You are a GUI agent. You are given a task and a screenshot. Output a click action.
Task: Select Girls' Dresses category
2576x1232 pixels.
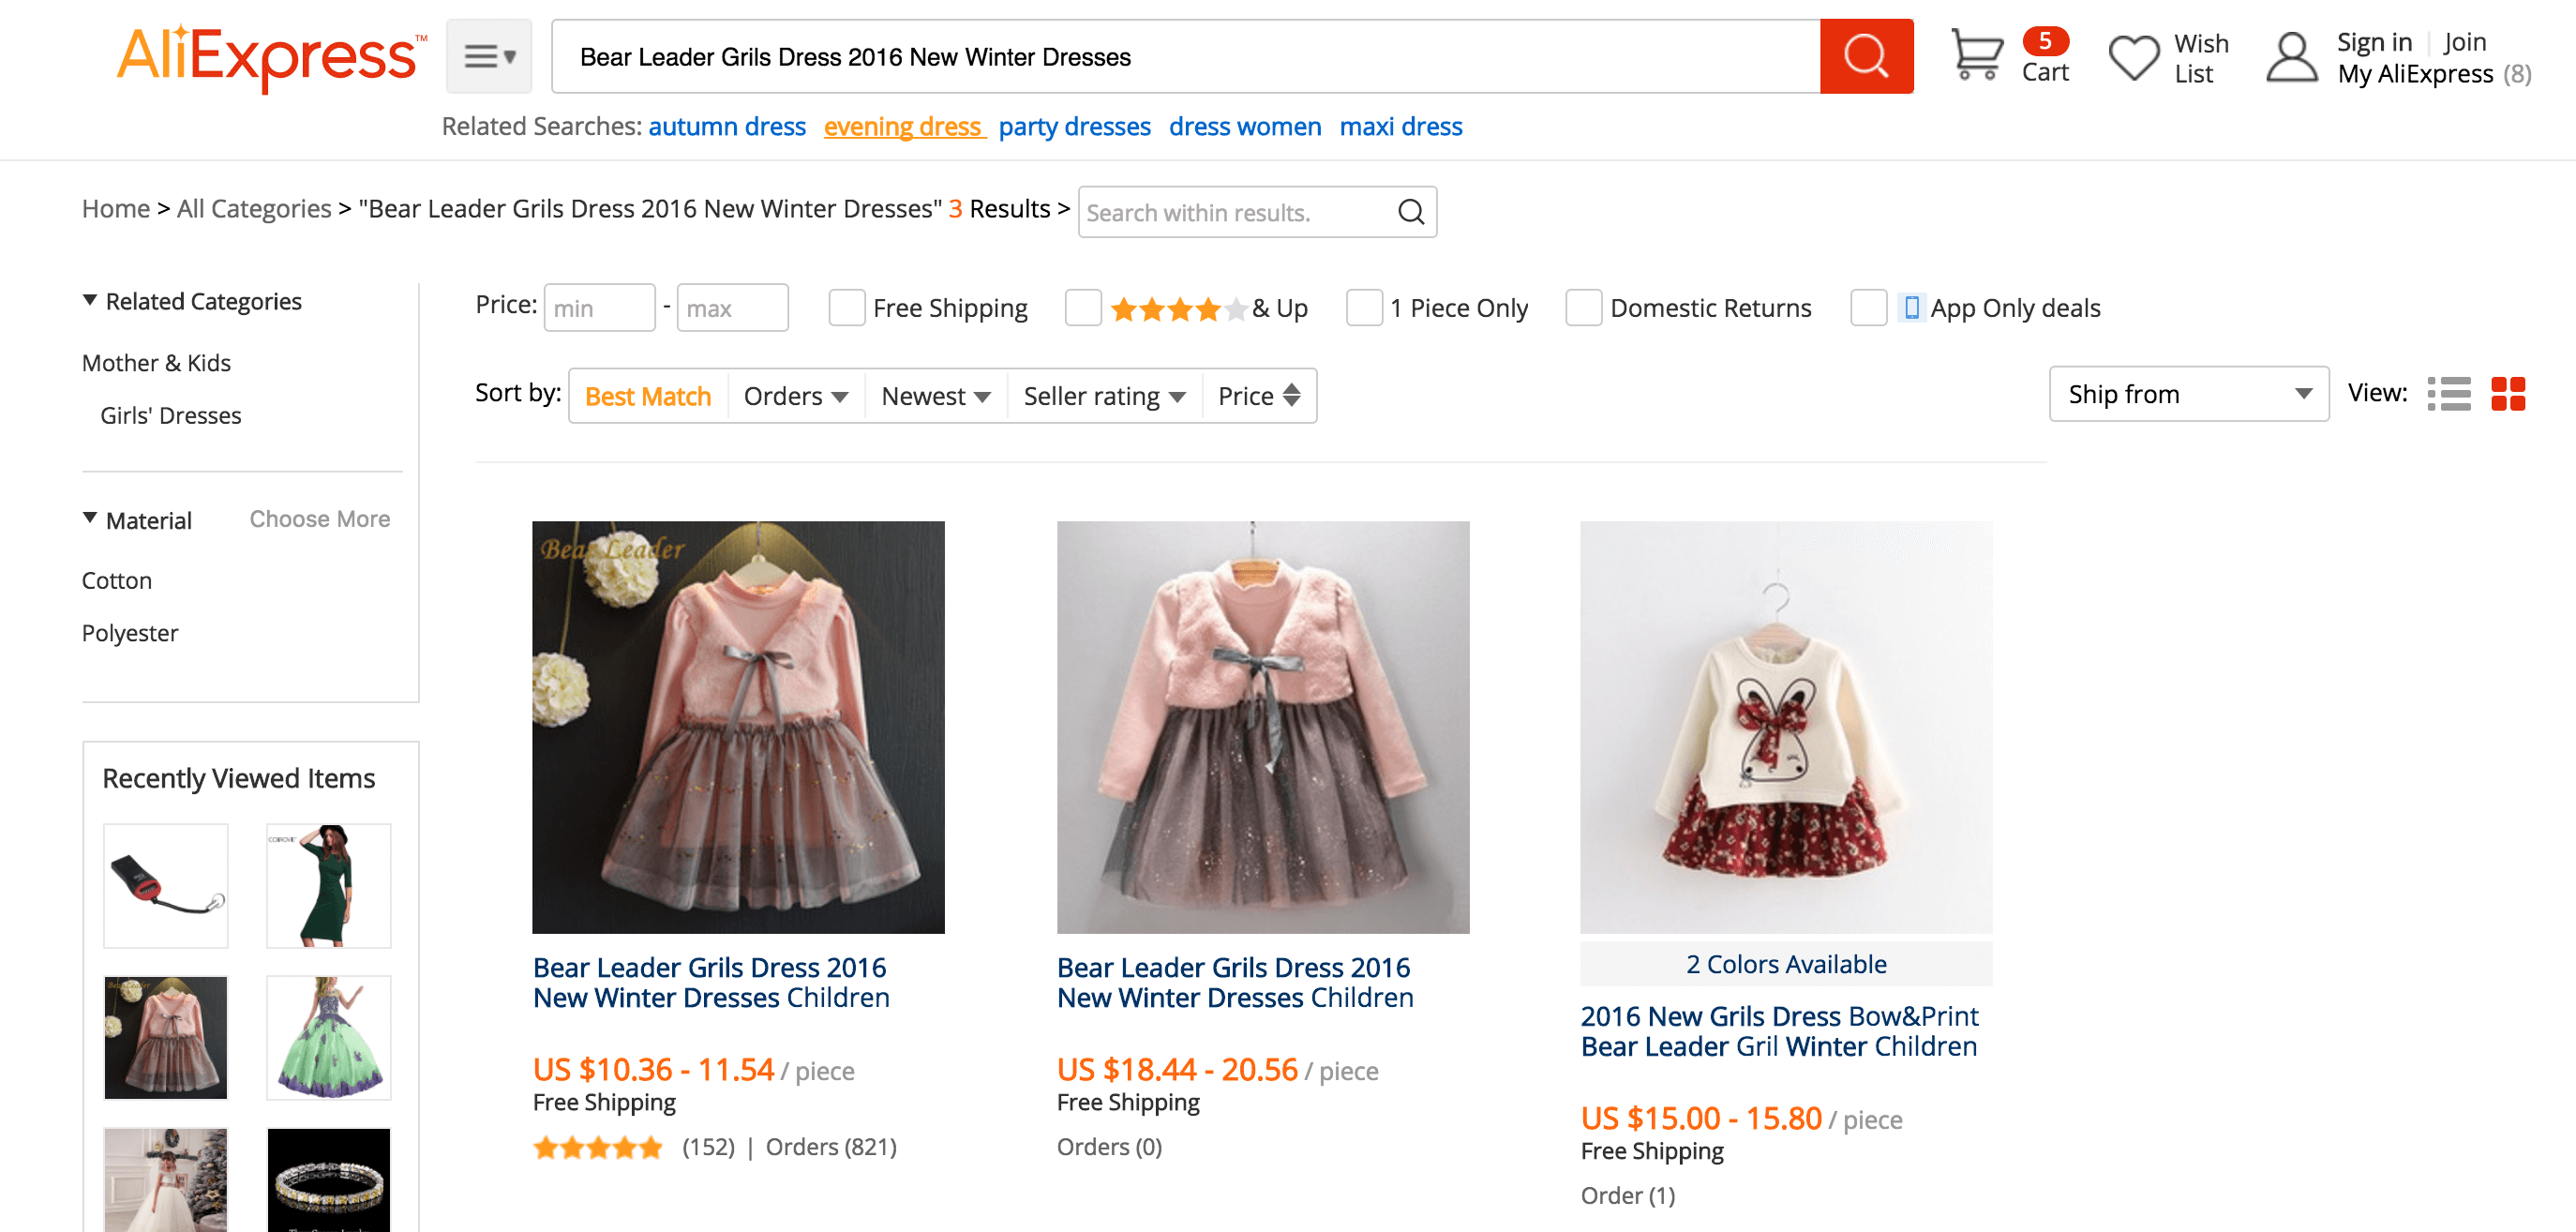tap(171, 415)
